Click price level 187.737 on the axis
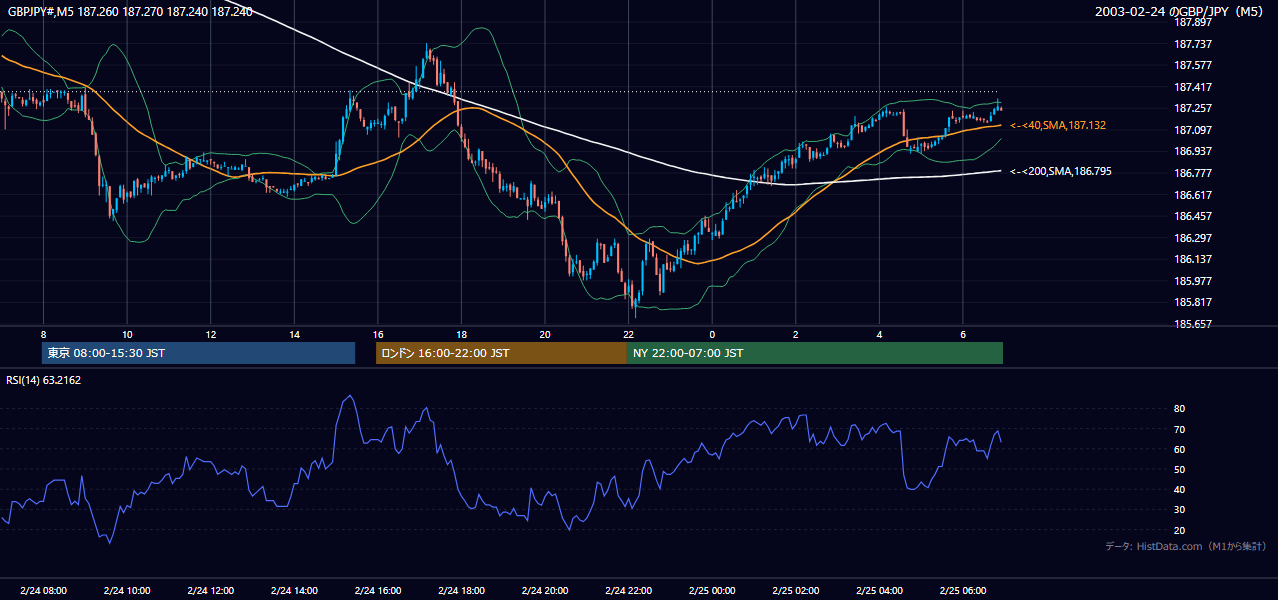1278x600 pixels. 1192,44
